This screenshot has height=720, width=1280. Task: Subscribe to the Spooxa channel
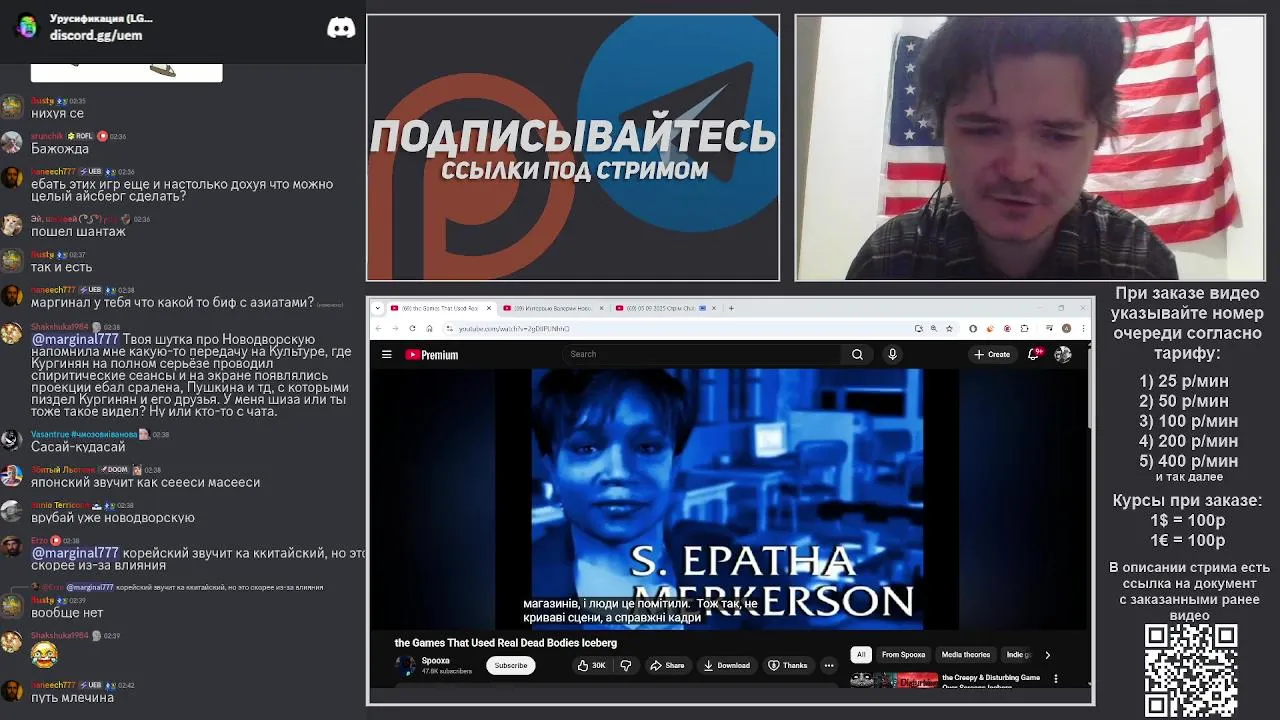(510, 665)
